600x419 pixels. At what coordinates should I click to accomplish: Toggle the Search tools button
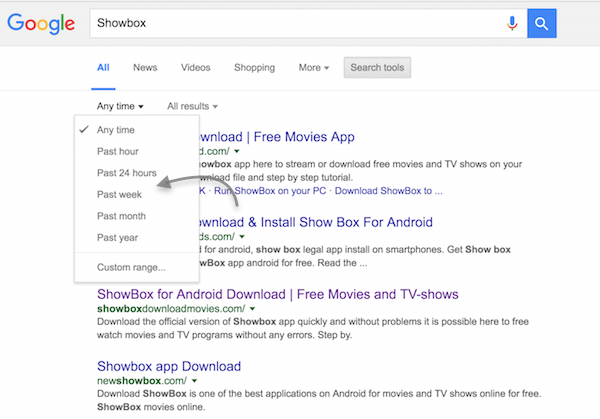tap(377, 67)
